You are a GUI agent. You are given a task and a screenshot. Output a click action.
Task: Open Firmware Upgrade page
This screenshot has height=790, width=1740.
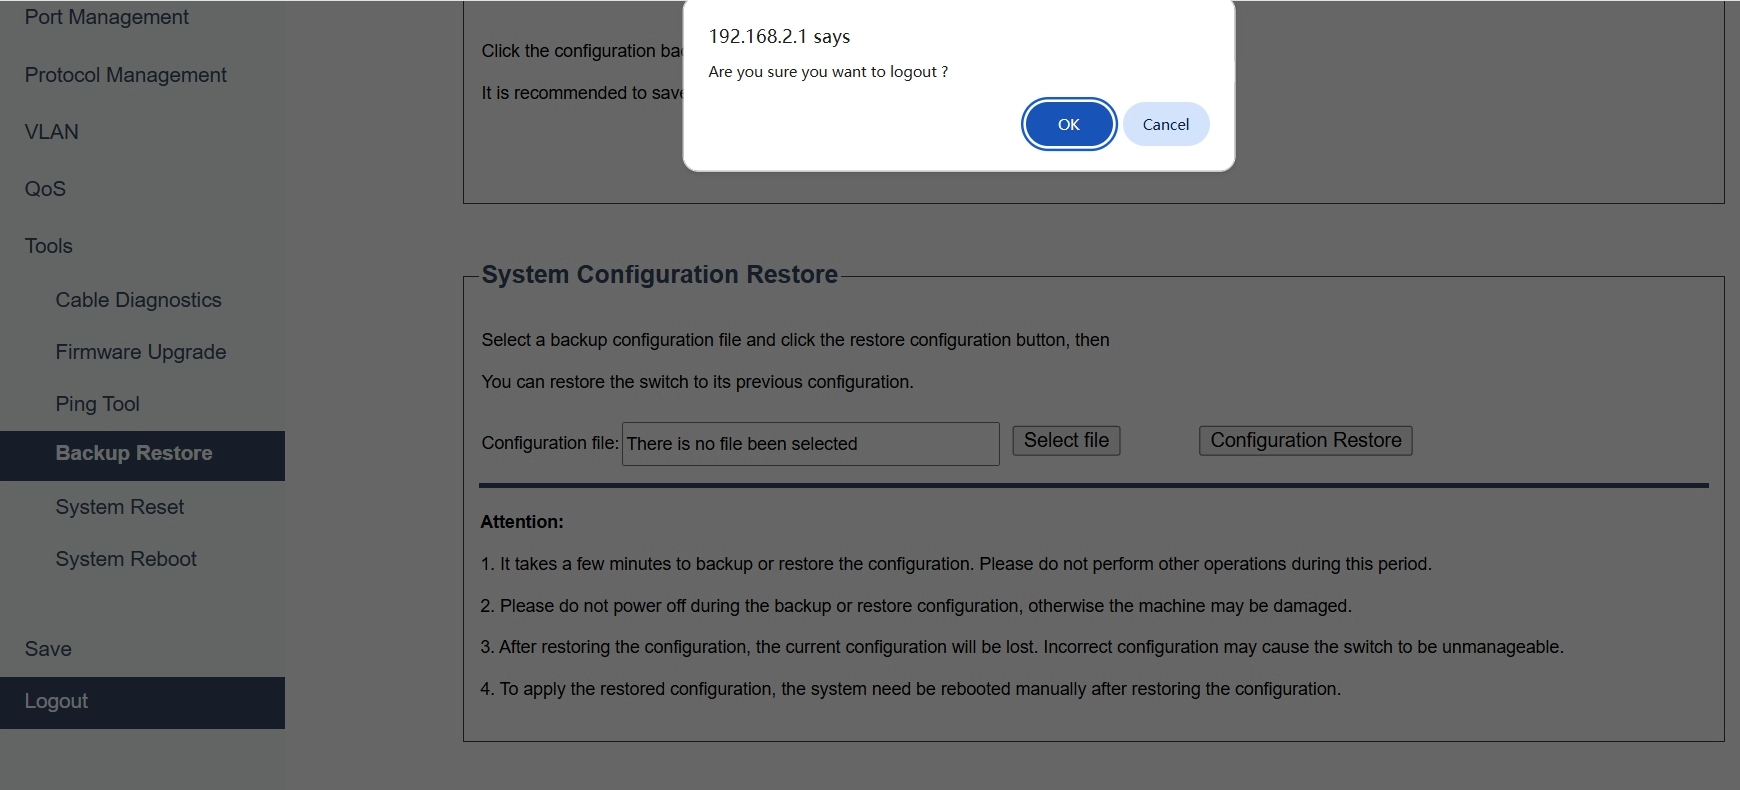pyautogui.click(x=141, y=352)
